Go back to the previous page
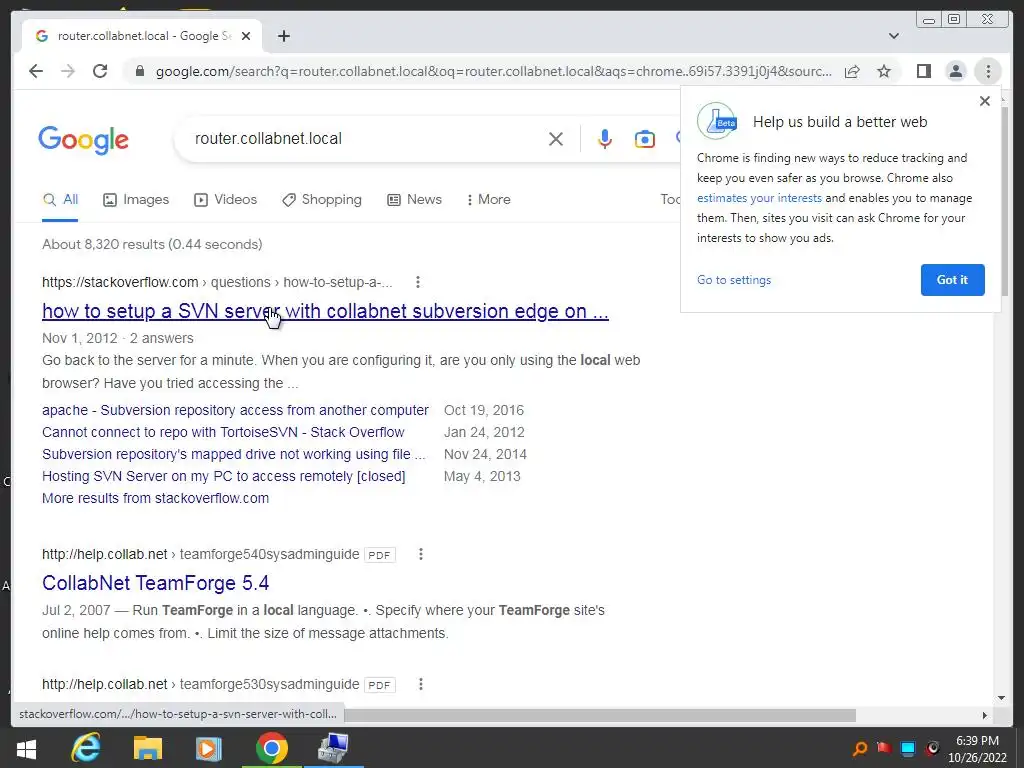This screenshot has width=1024, height=768. [36, 71]
